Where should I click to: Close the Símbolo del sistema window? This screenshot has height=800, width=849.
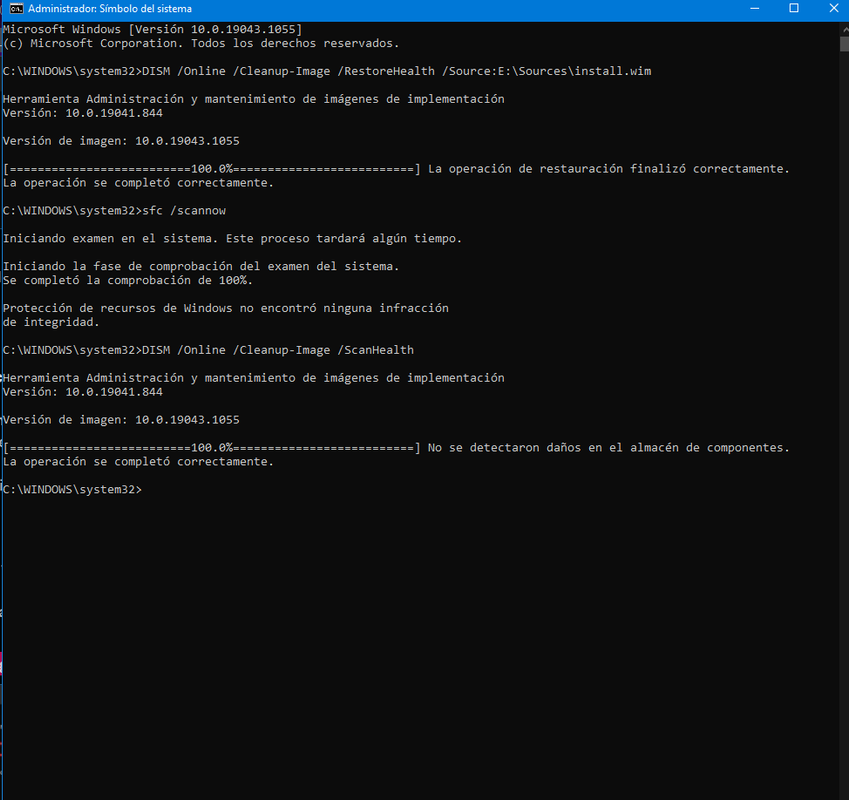click(x=833, y=9)
